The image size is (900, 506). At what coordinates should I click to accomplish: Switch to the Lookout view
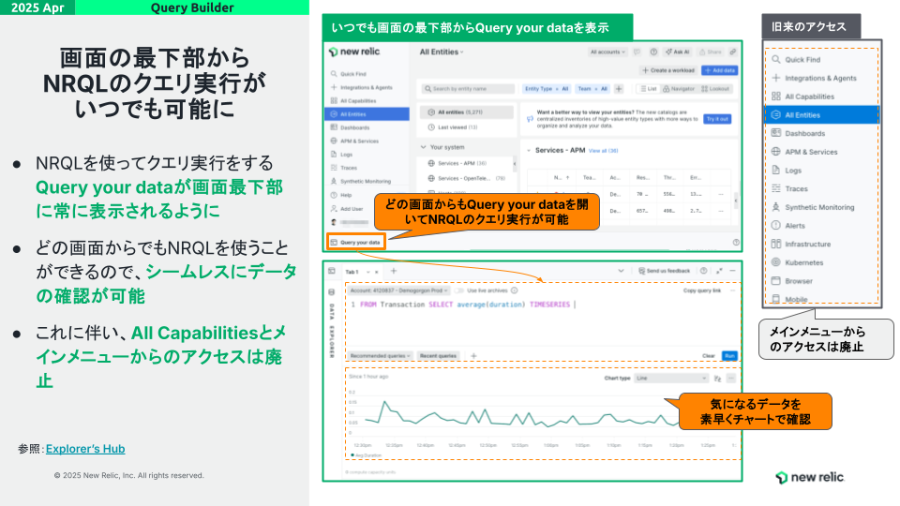715,88
